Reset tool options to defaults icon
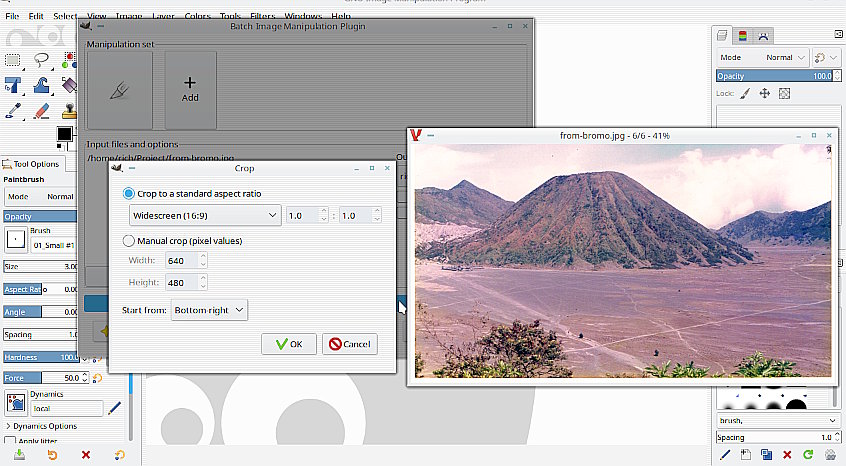The width and height of the screenshot is (846, 466). point(119,455)
